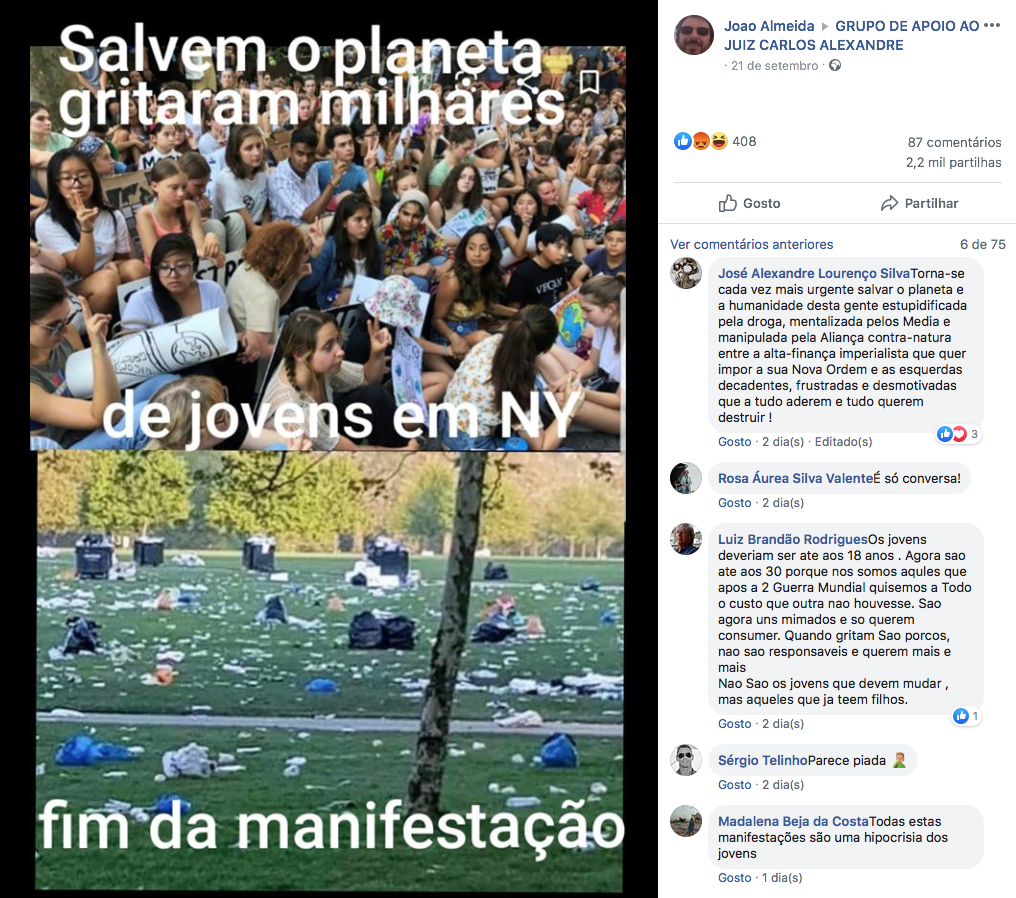1016x898 pixels.
Task: Click the bookmark icon on the photo
Action: coord(589,82)
